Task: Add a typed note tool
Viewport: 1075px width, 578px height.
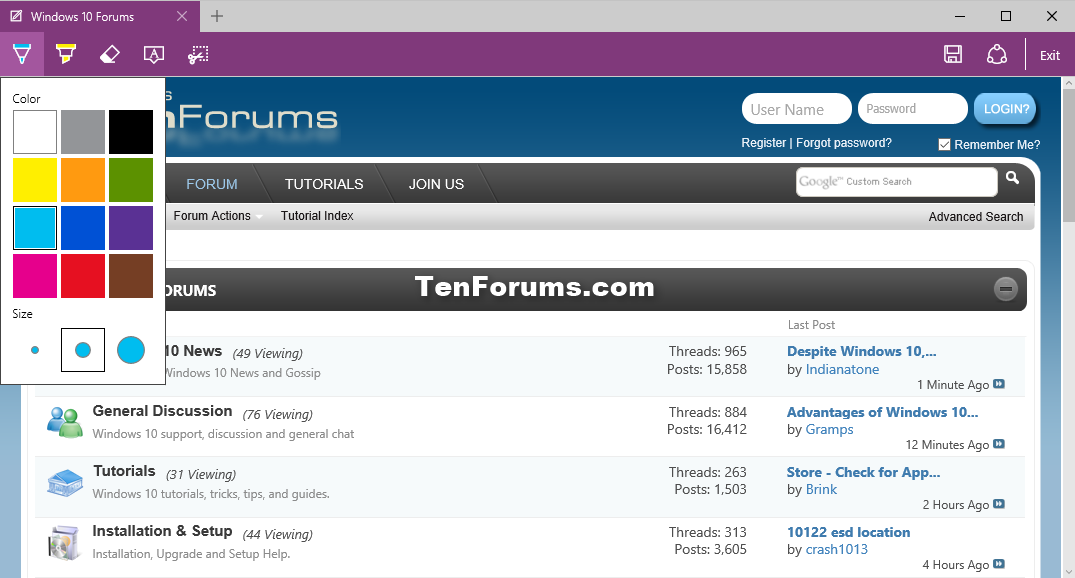Action: tap(154, 54)
